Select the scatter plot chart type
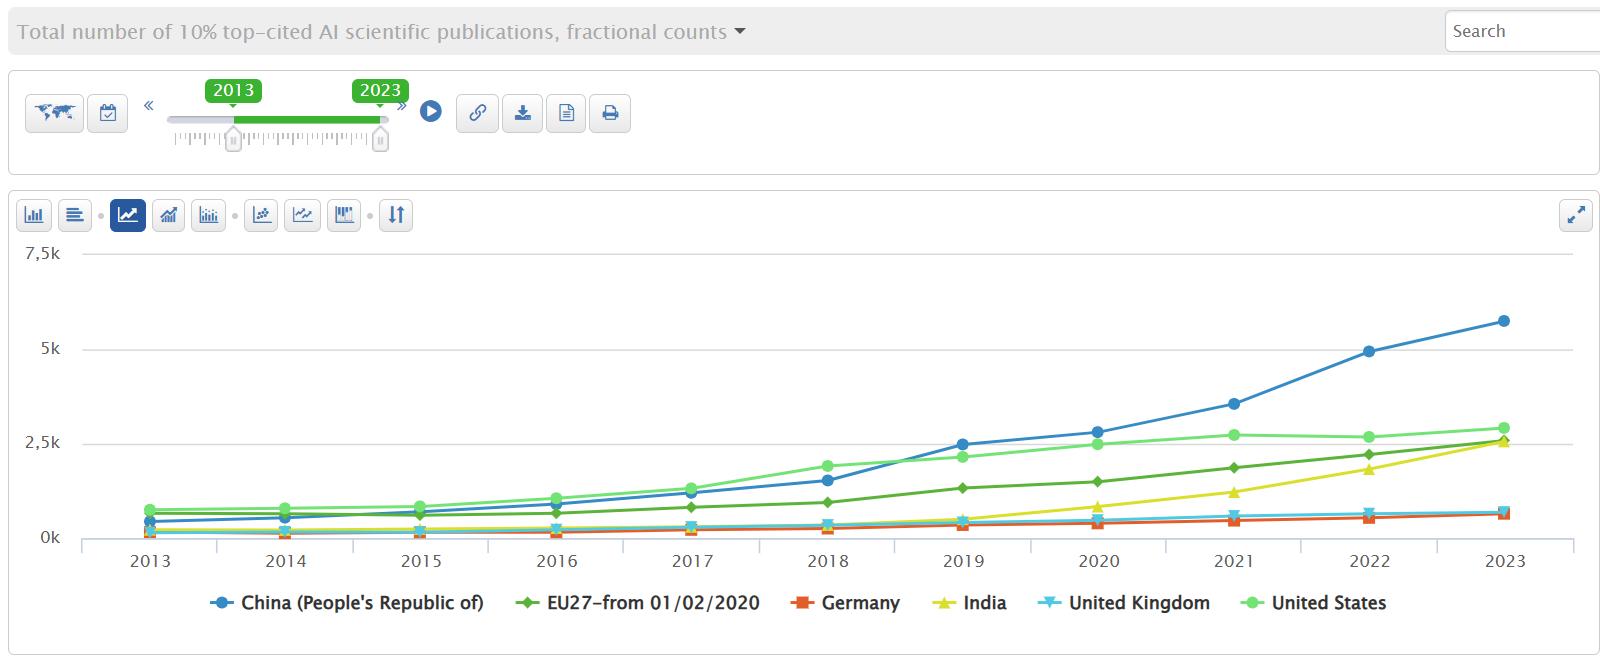The image size is (1600, 657). tap(261, 215)
